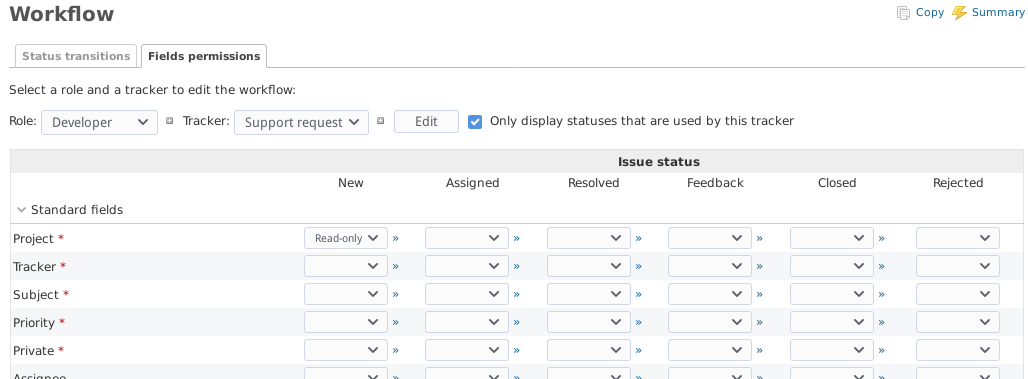
Task: Open the Role dropdown showing Developer
Action: 100,123
